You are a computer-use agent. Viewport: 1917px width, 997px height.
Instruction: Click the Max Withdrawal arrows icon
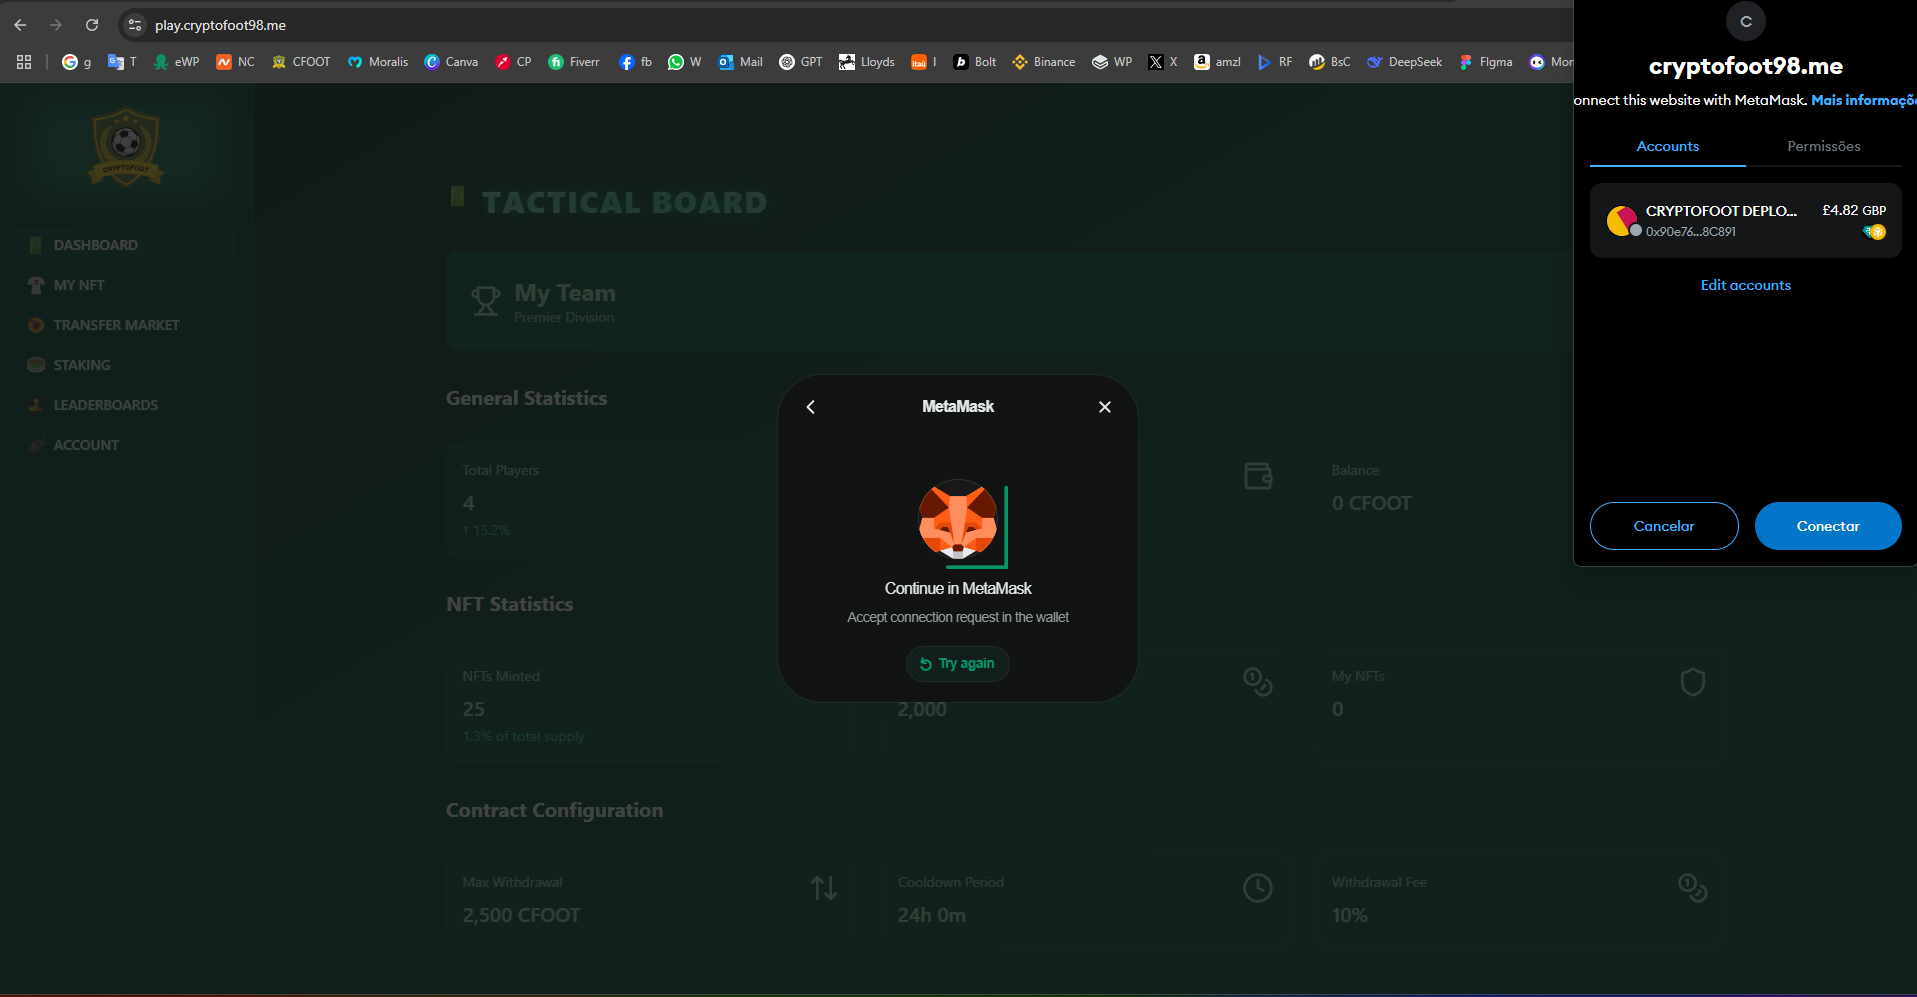click(824, 888)
